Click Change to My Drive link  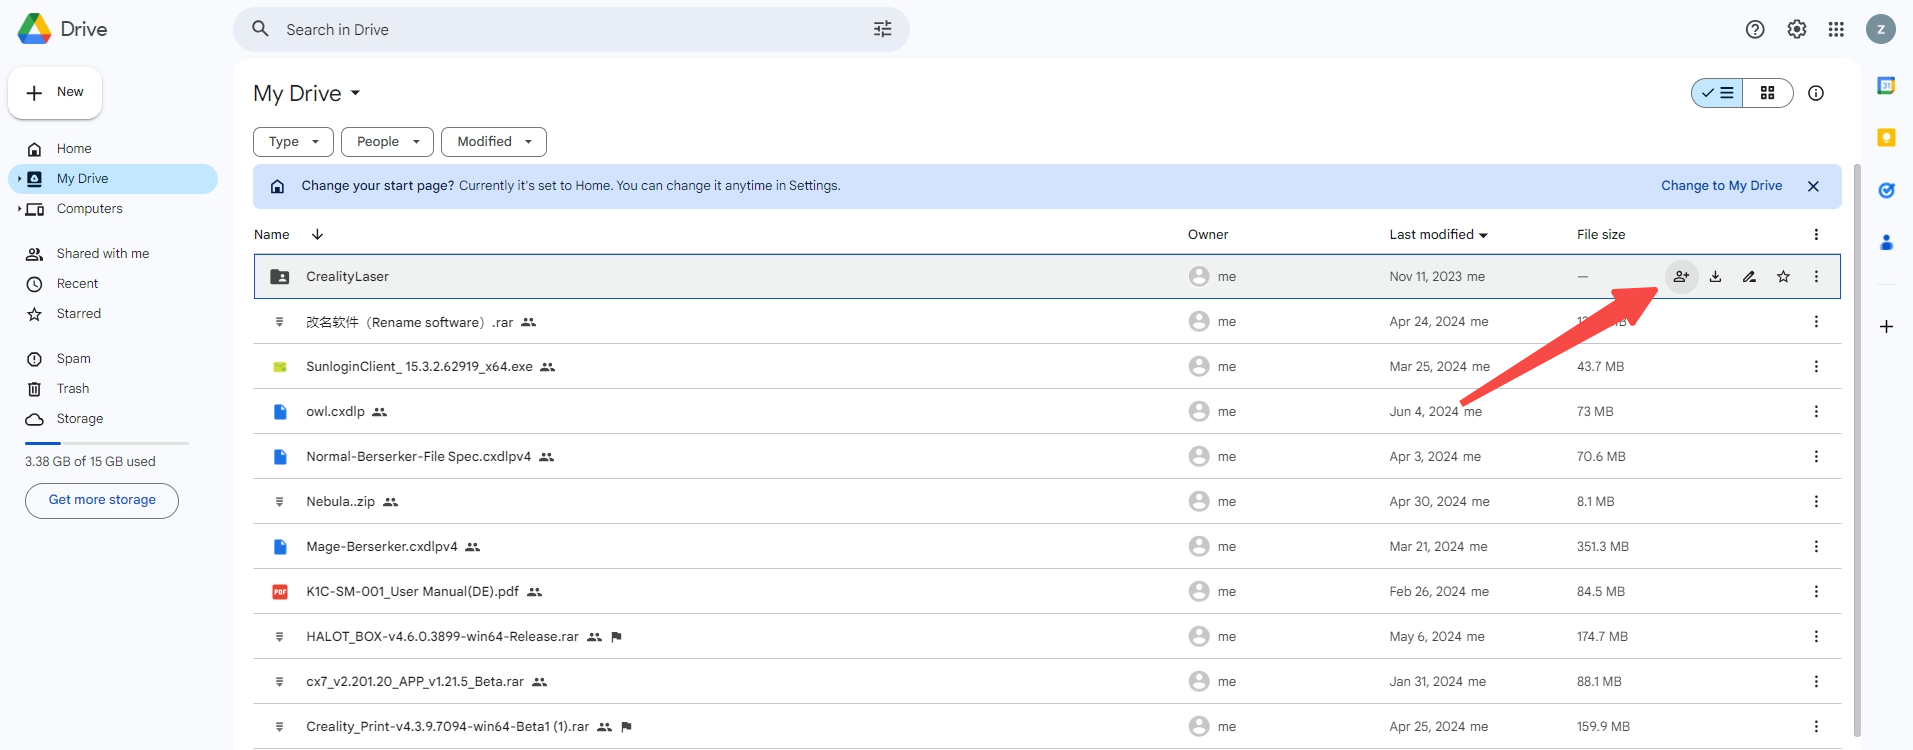coord(1721,186)
